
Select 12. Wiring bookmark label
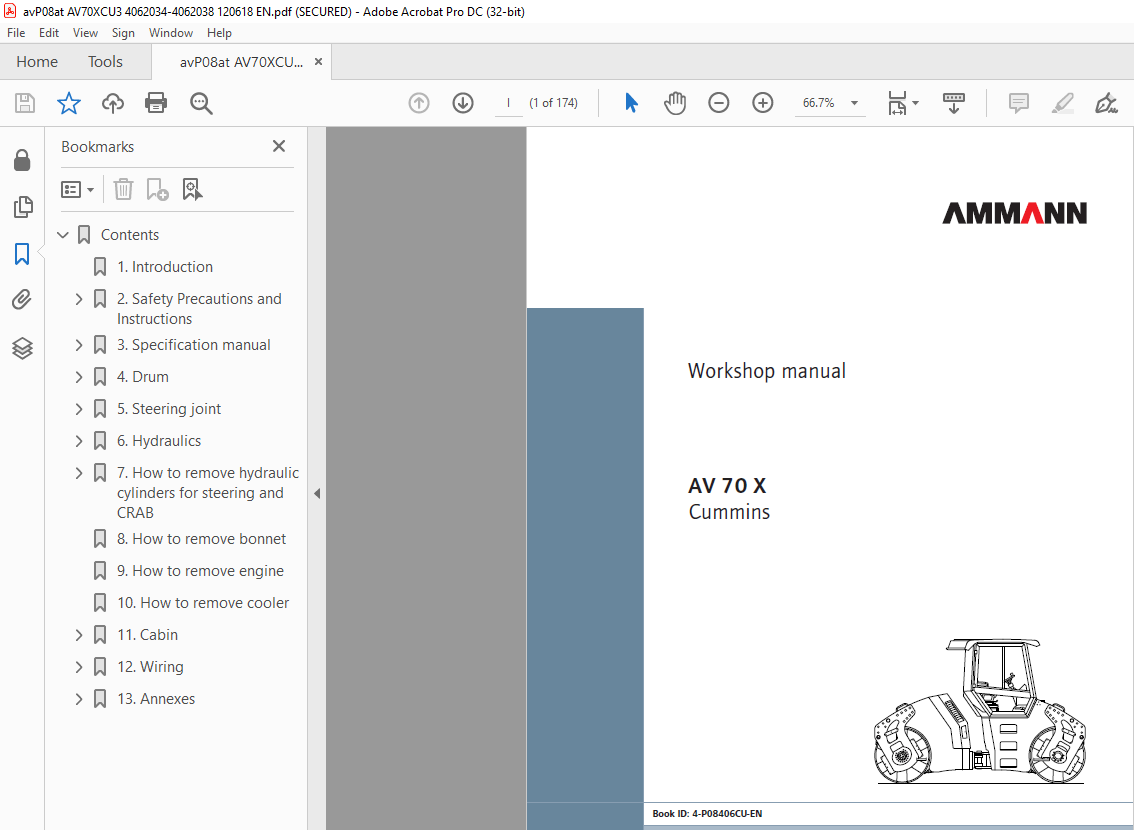(x=150, y=667)
